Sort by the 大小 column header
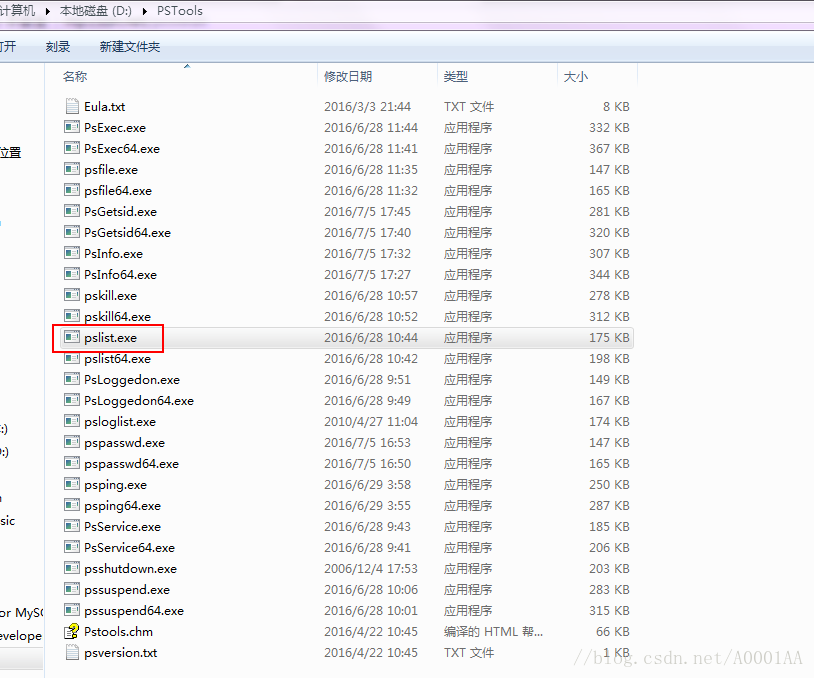814x678 pixels. pyautogui.click(x=576, y=77)
